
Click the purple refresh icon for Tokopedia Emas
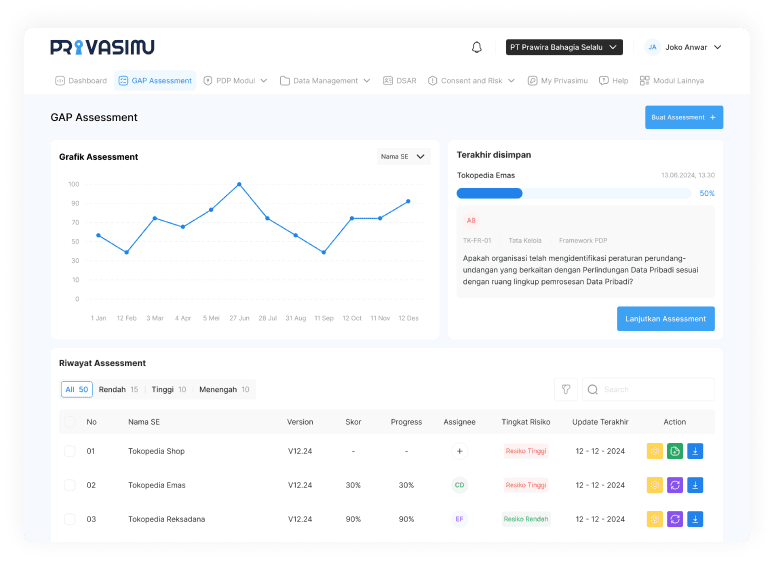tap(675, 485)
